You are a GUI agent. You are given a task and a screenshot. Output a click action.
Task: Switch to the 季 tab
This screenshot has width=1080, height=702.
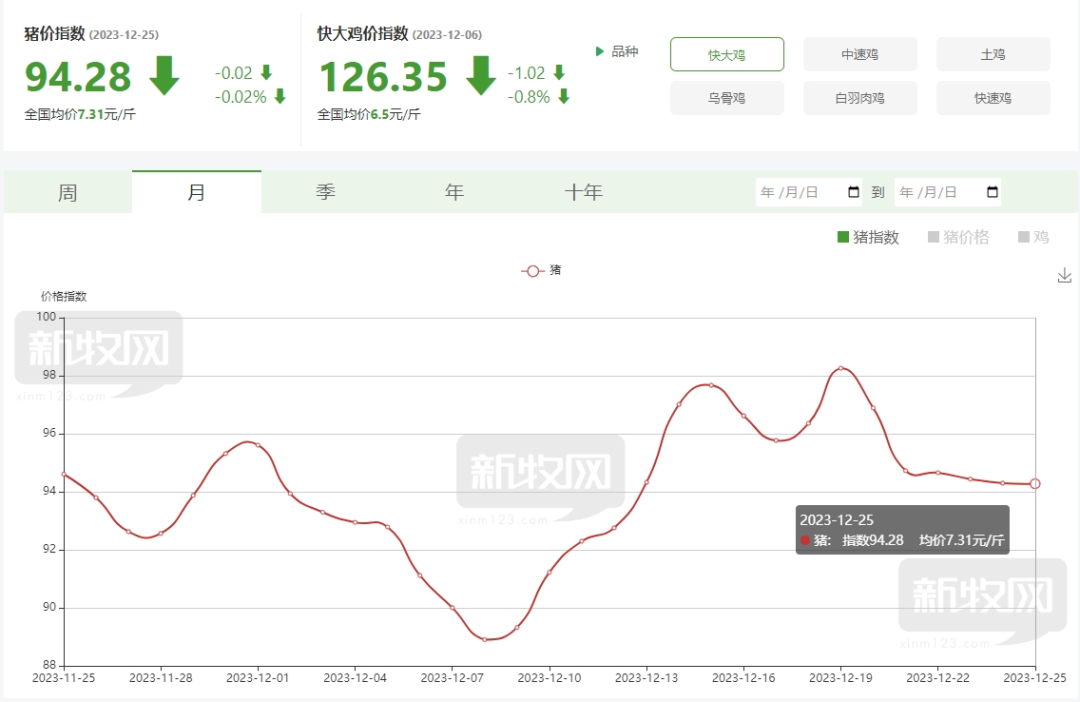[x=325, y=192]
